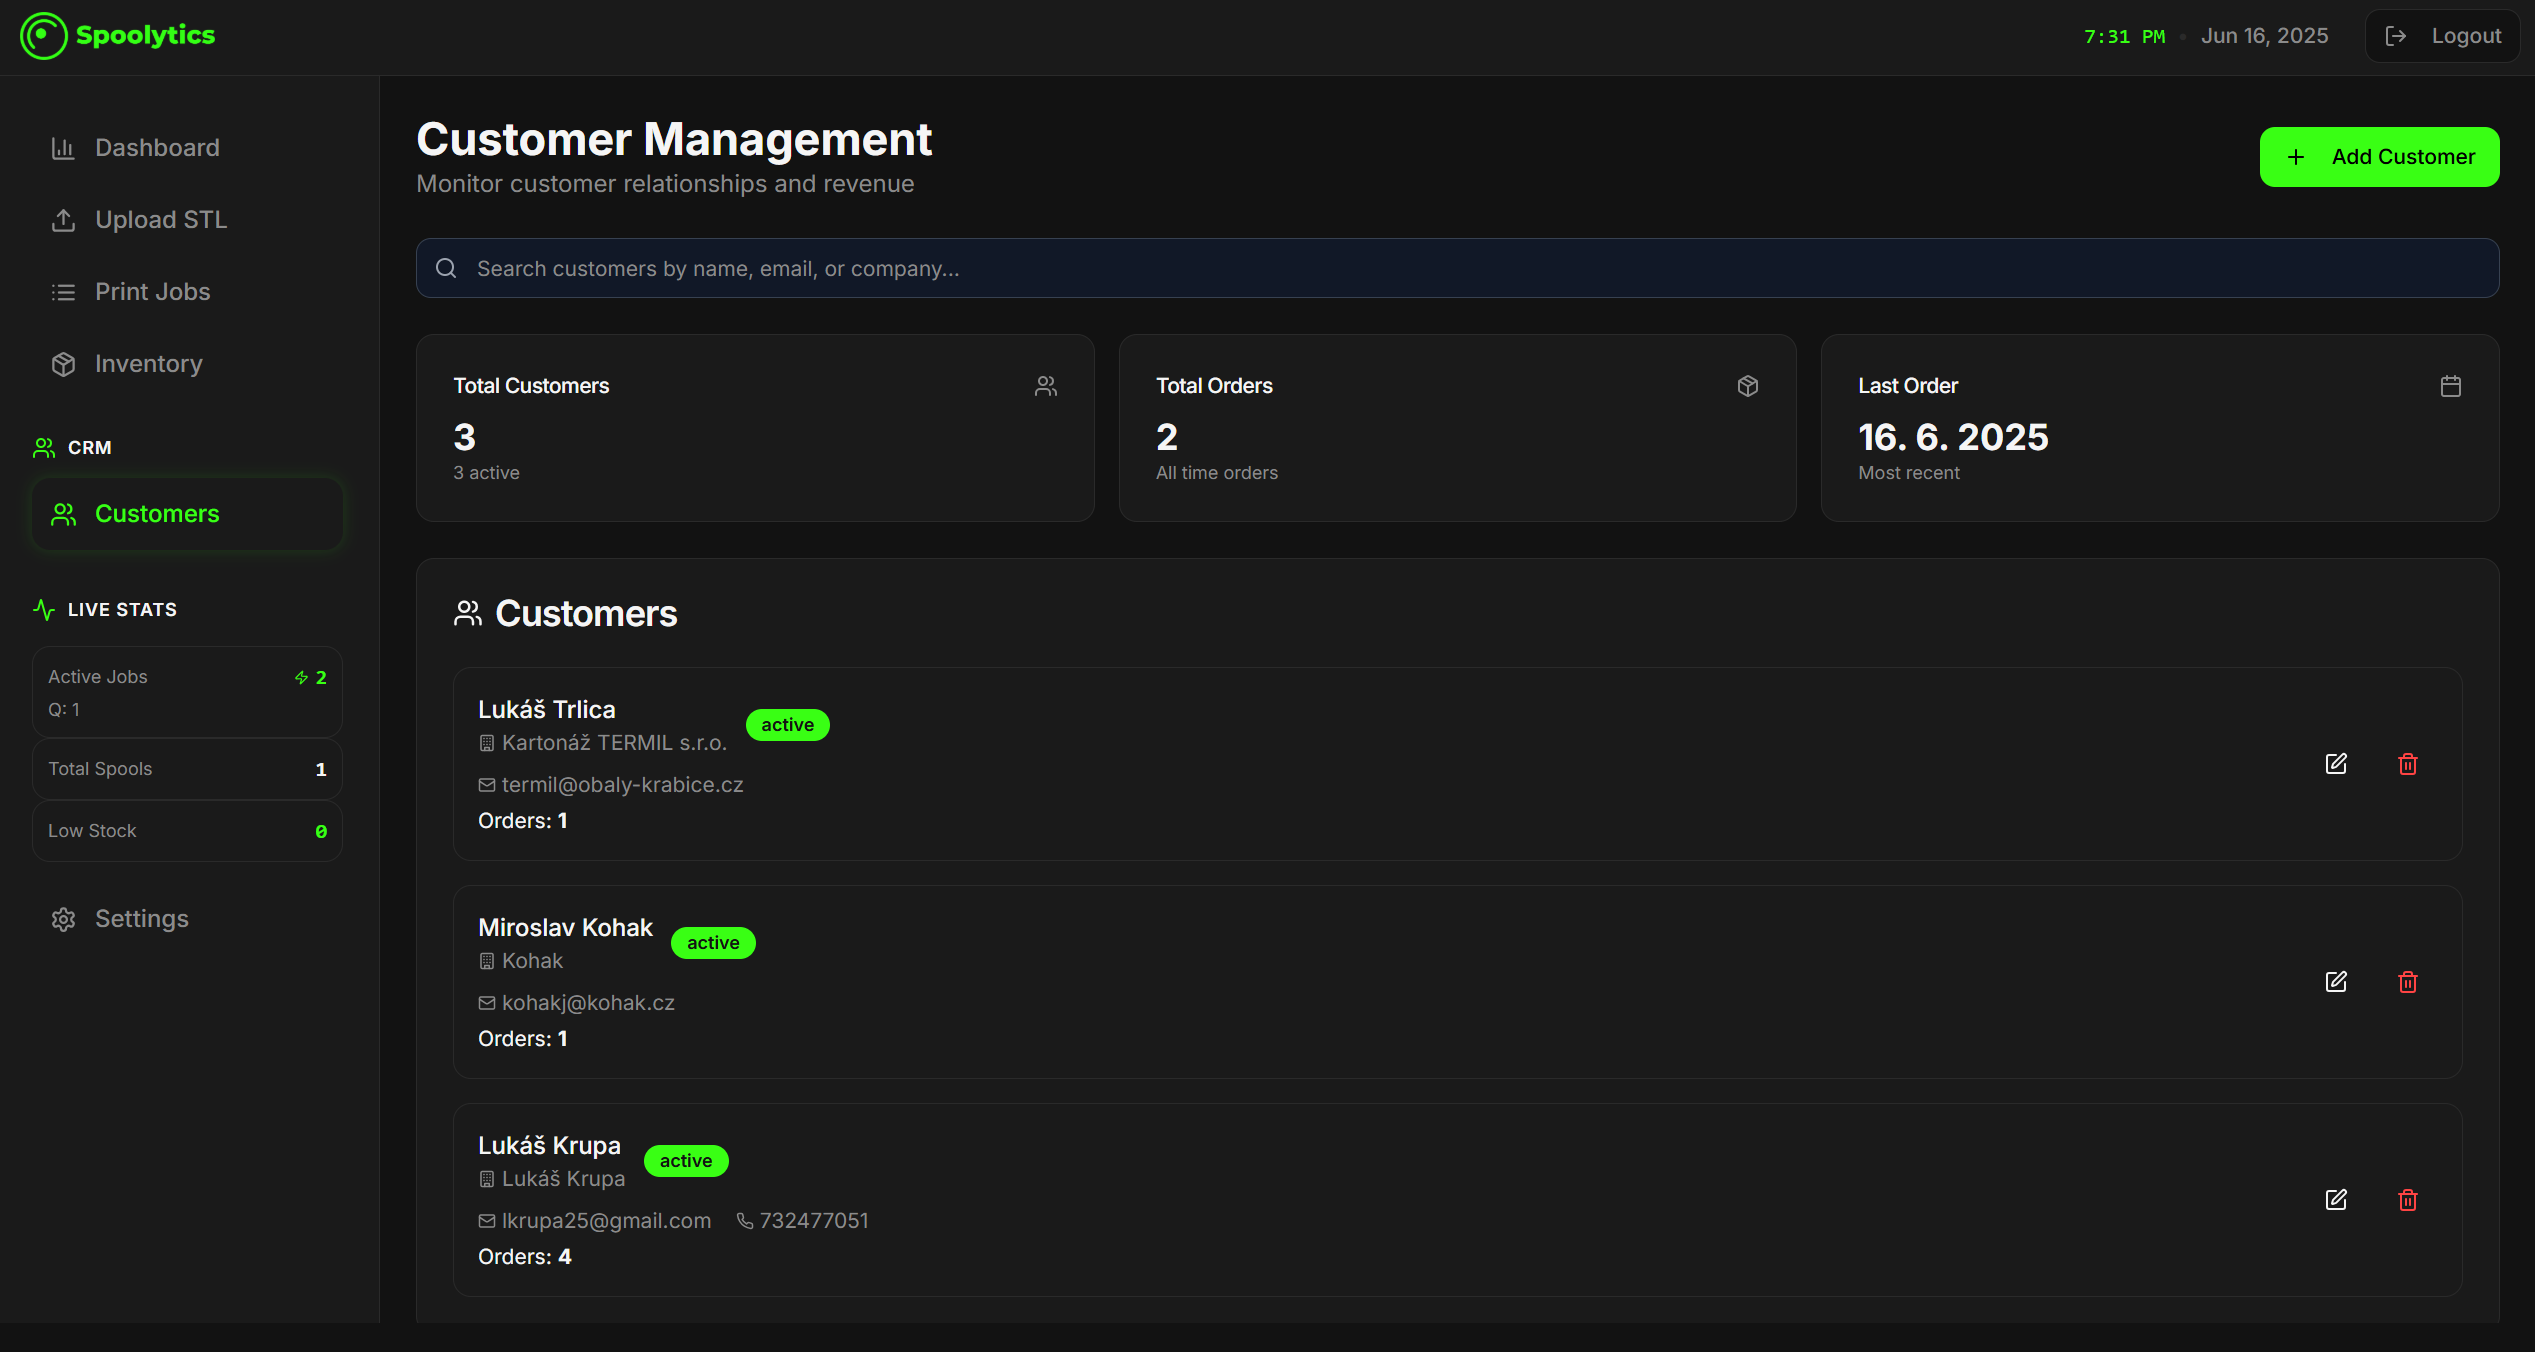Open Print Jobs section
Image resolution: width=2535 pixels, height=1352 pixels.
coord(187,292)
